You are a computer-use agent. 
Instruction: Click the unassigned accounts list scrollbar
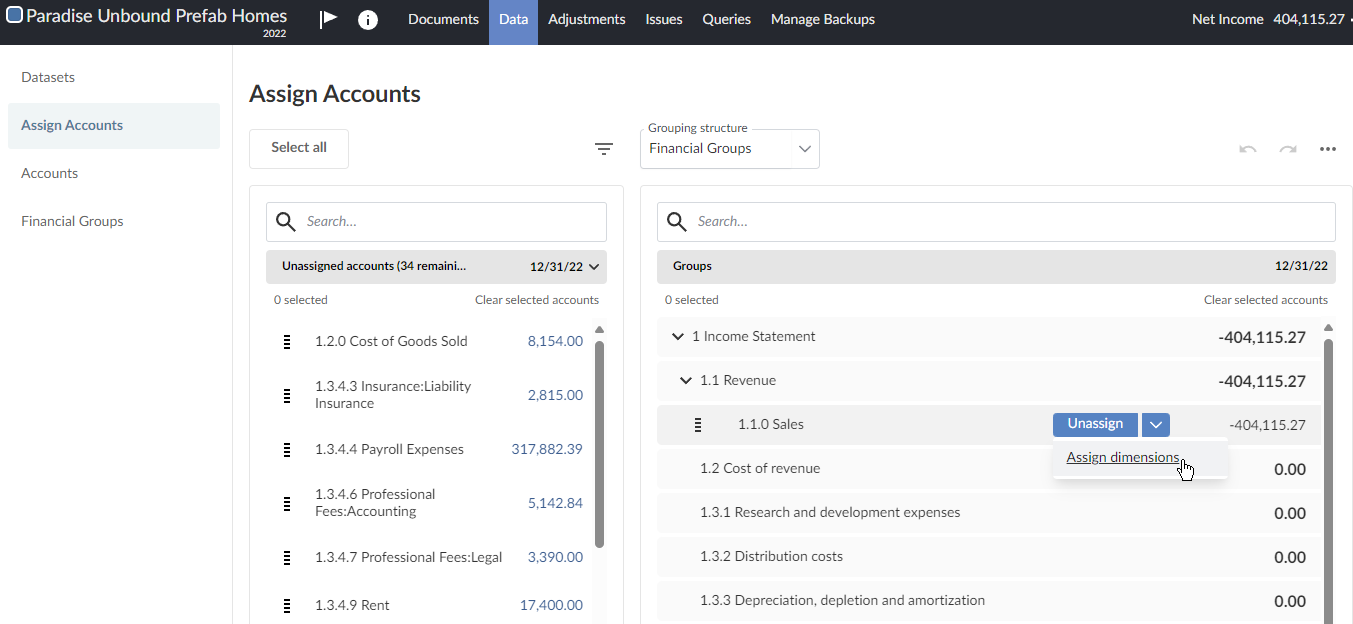point(599,445)
